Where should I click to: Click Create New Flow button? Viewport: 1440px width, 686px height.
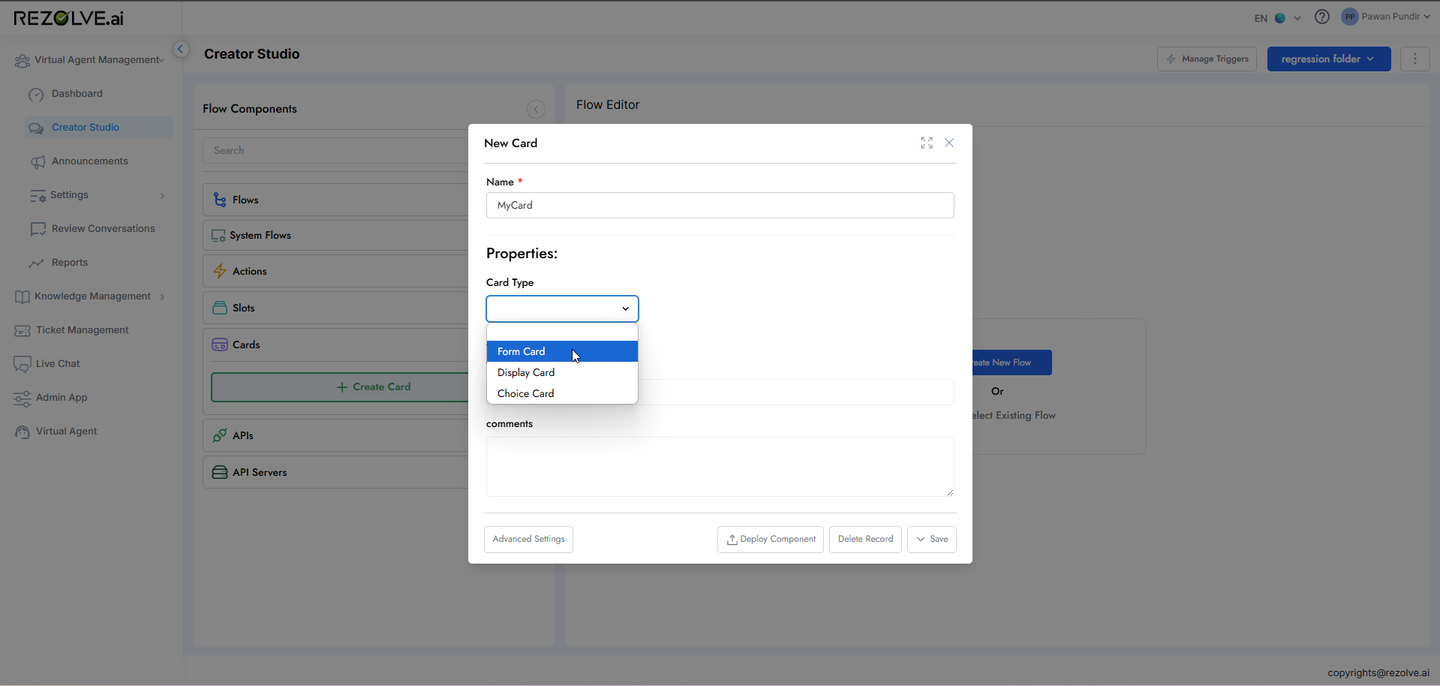pos(1010,363)
